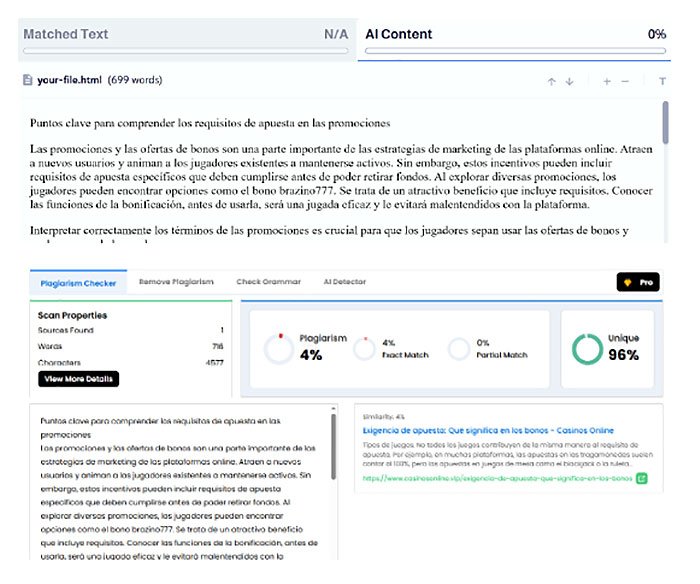Click the up arrow to go to previous match
This screenshot has width=700, height=584.
[551, 81]
